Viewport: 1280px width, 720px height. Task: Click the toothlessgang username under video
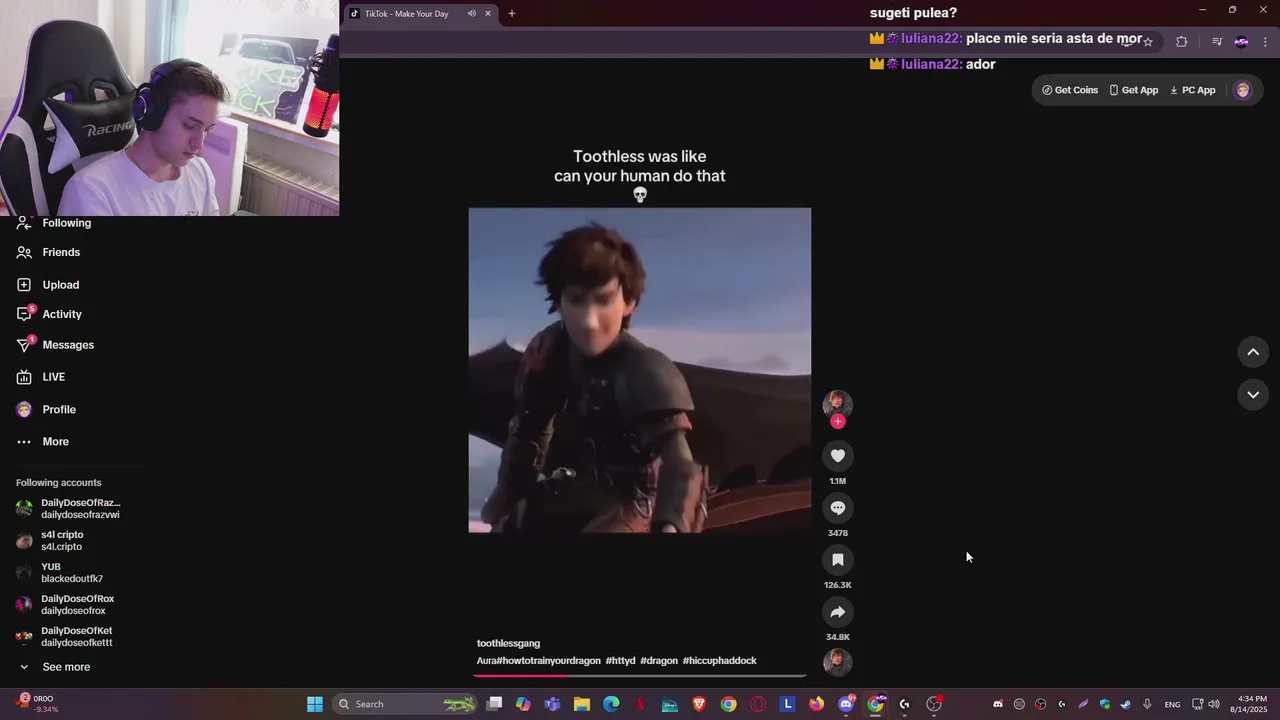[x=508, y=643]
